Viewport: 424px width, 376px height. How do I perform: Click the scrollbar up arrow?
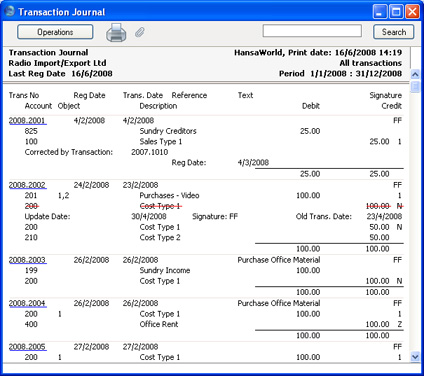click(415, 74)
